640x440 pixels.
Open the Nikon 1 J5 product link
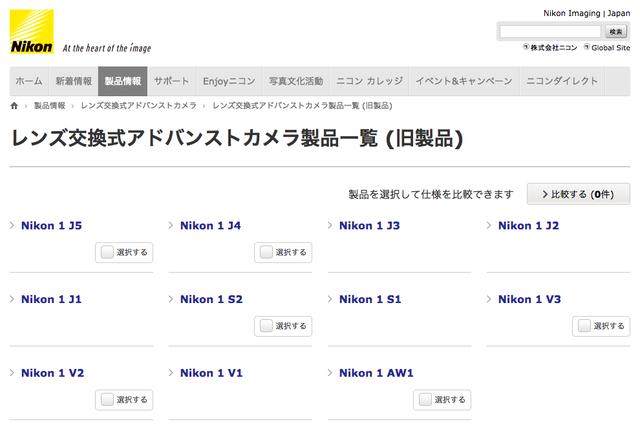coord(51,226)
